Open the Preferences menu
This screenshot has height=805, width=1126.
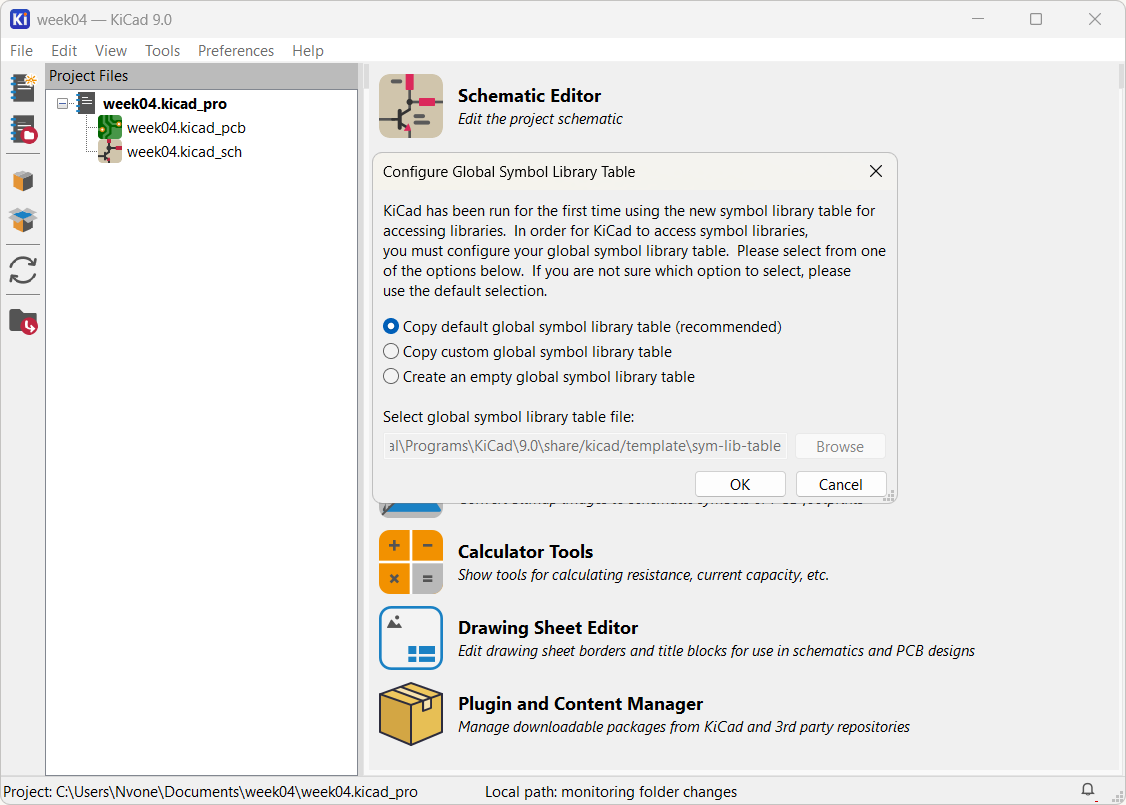point(236,51)
